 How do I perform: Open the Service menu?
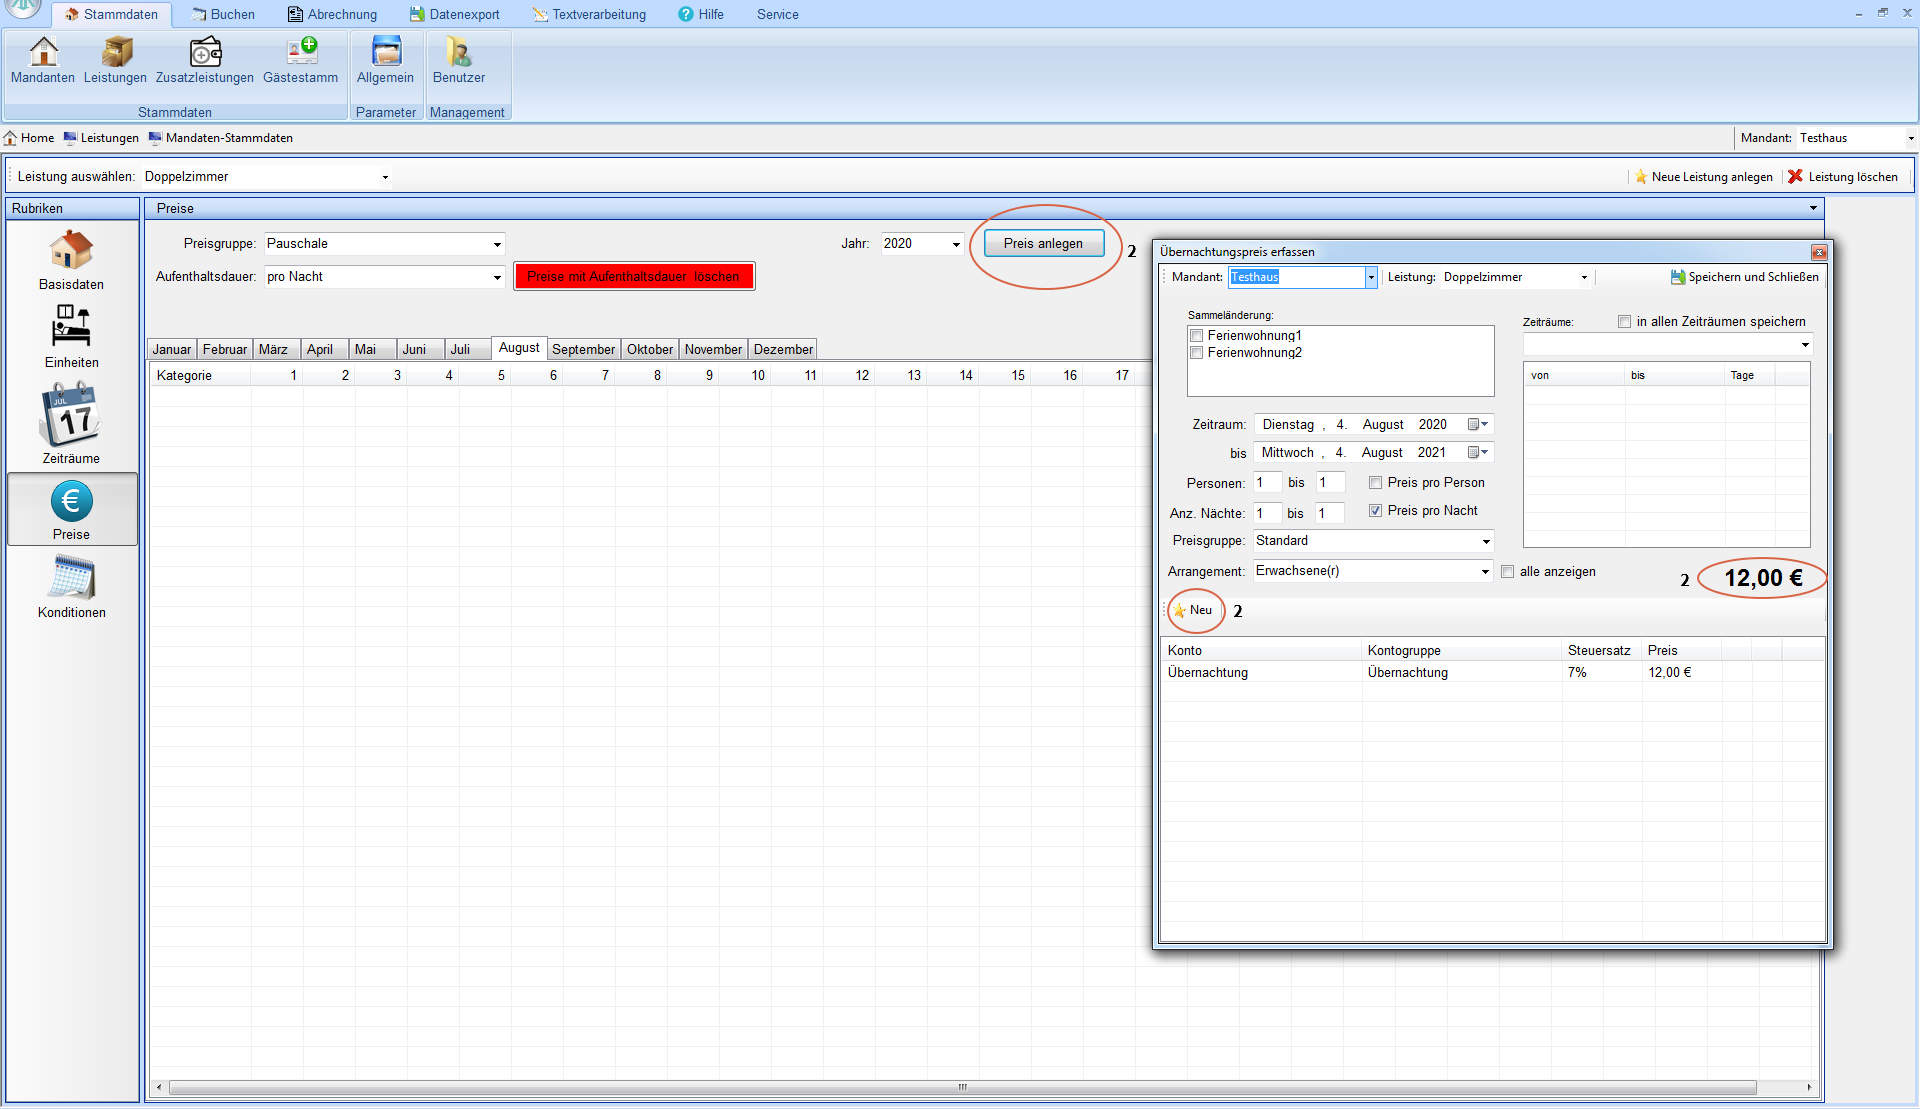click(777, 14)
